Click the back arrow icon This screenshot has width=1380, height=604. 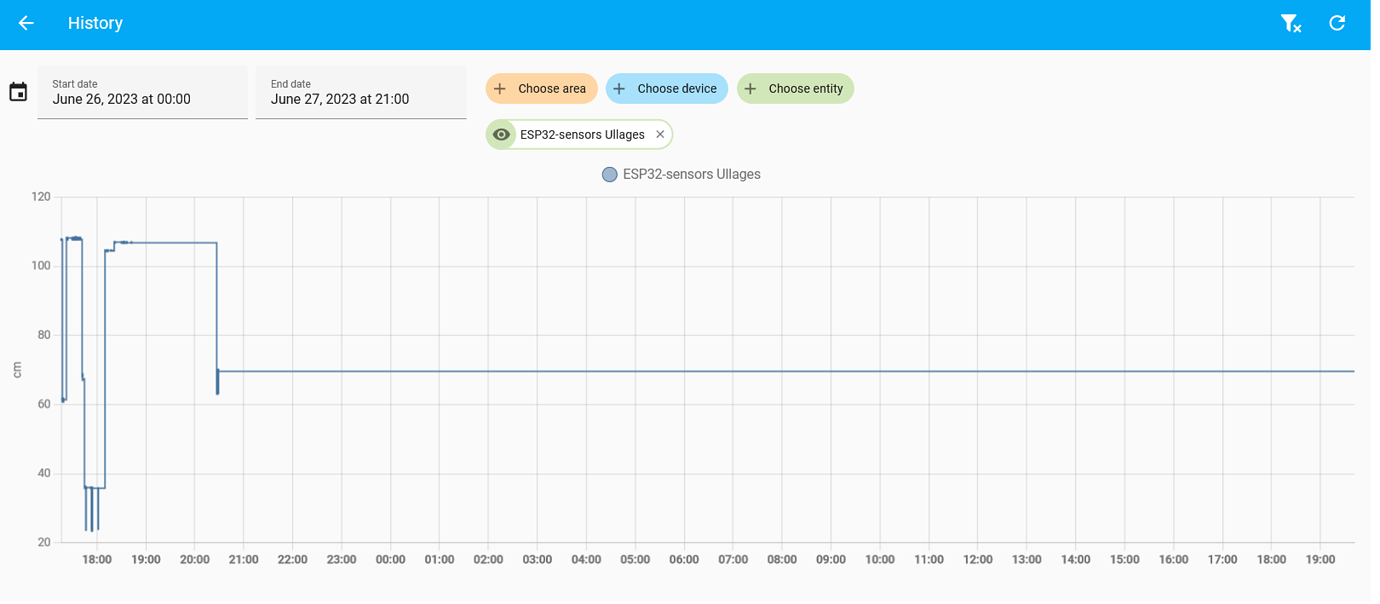pos(26,23)
